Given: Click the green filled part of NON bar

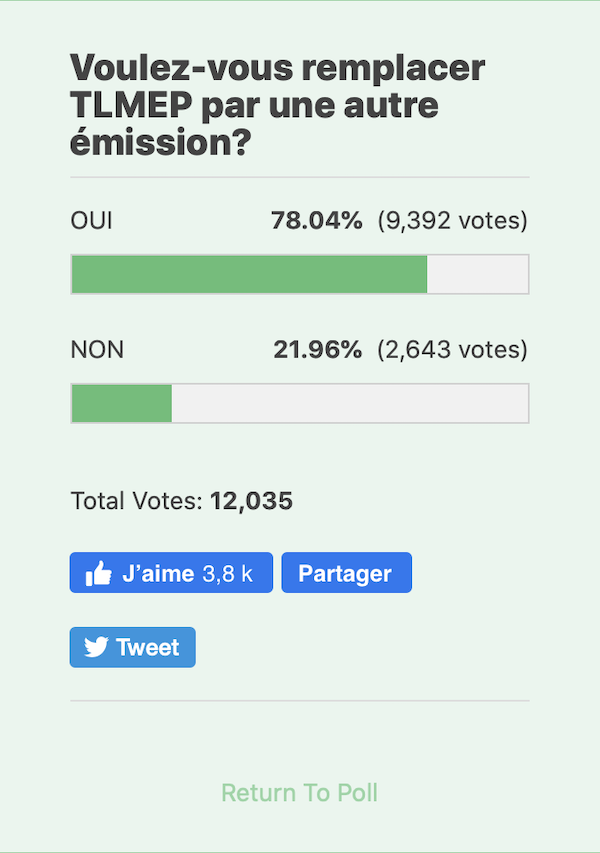Looking at the screenshot, I should click(122, 403).
